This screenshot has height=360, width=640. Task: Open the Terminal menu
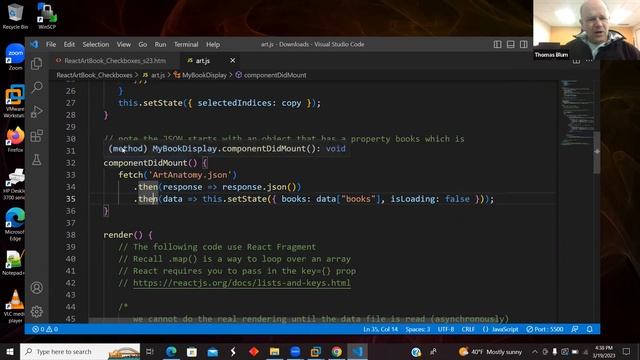186,44
